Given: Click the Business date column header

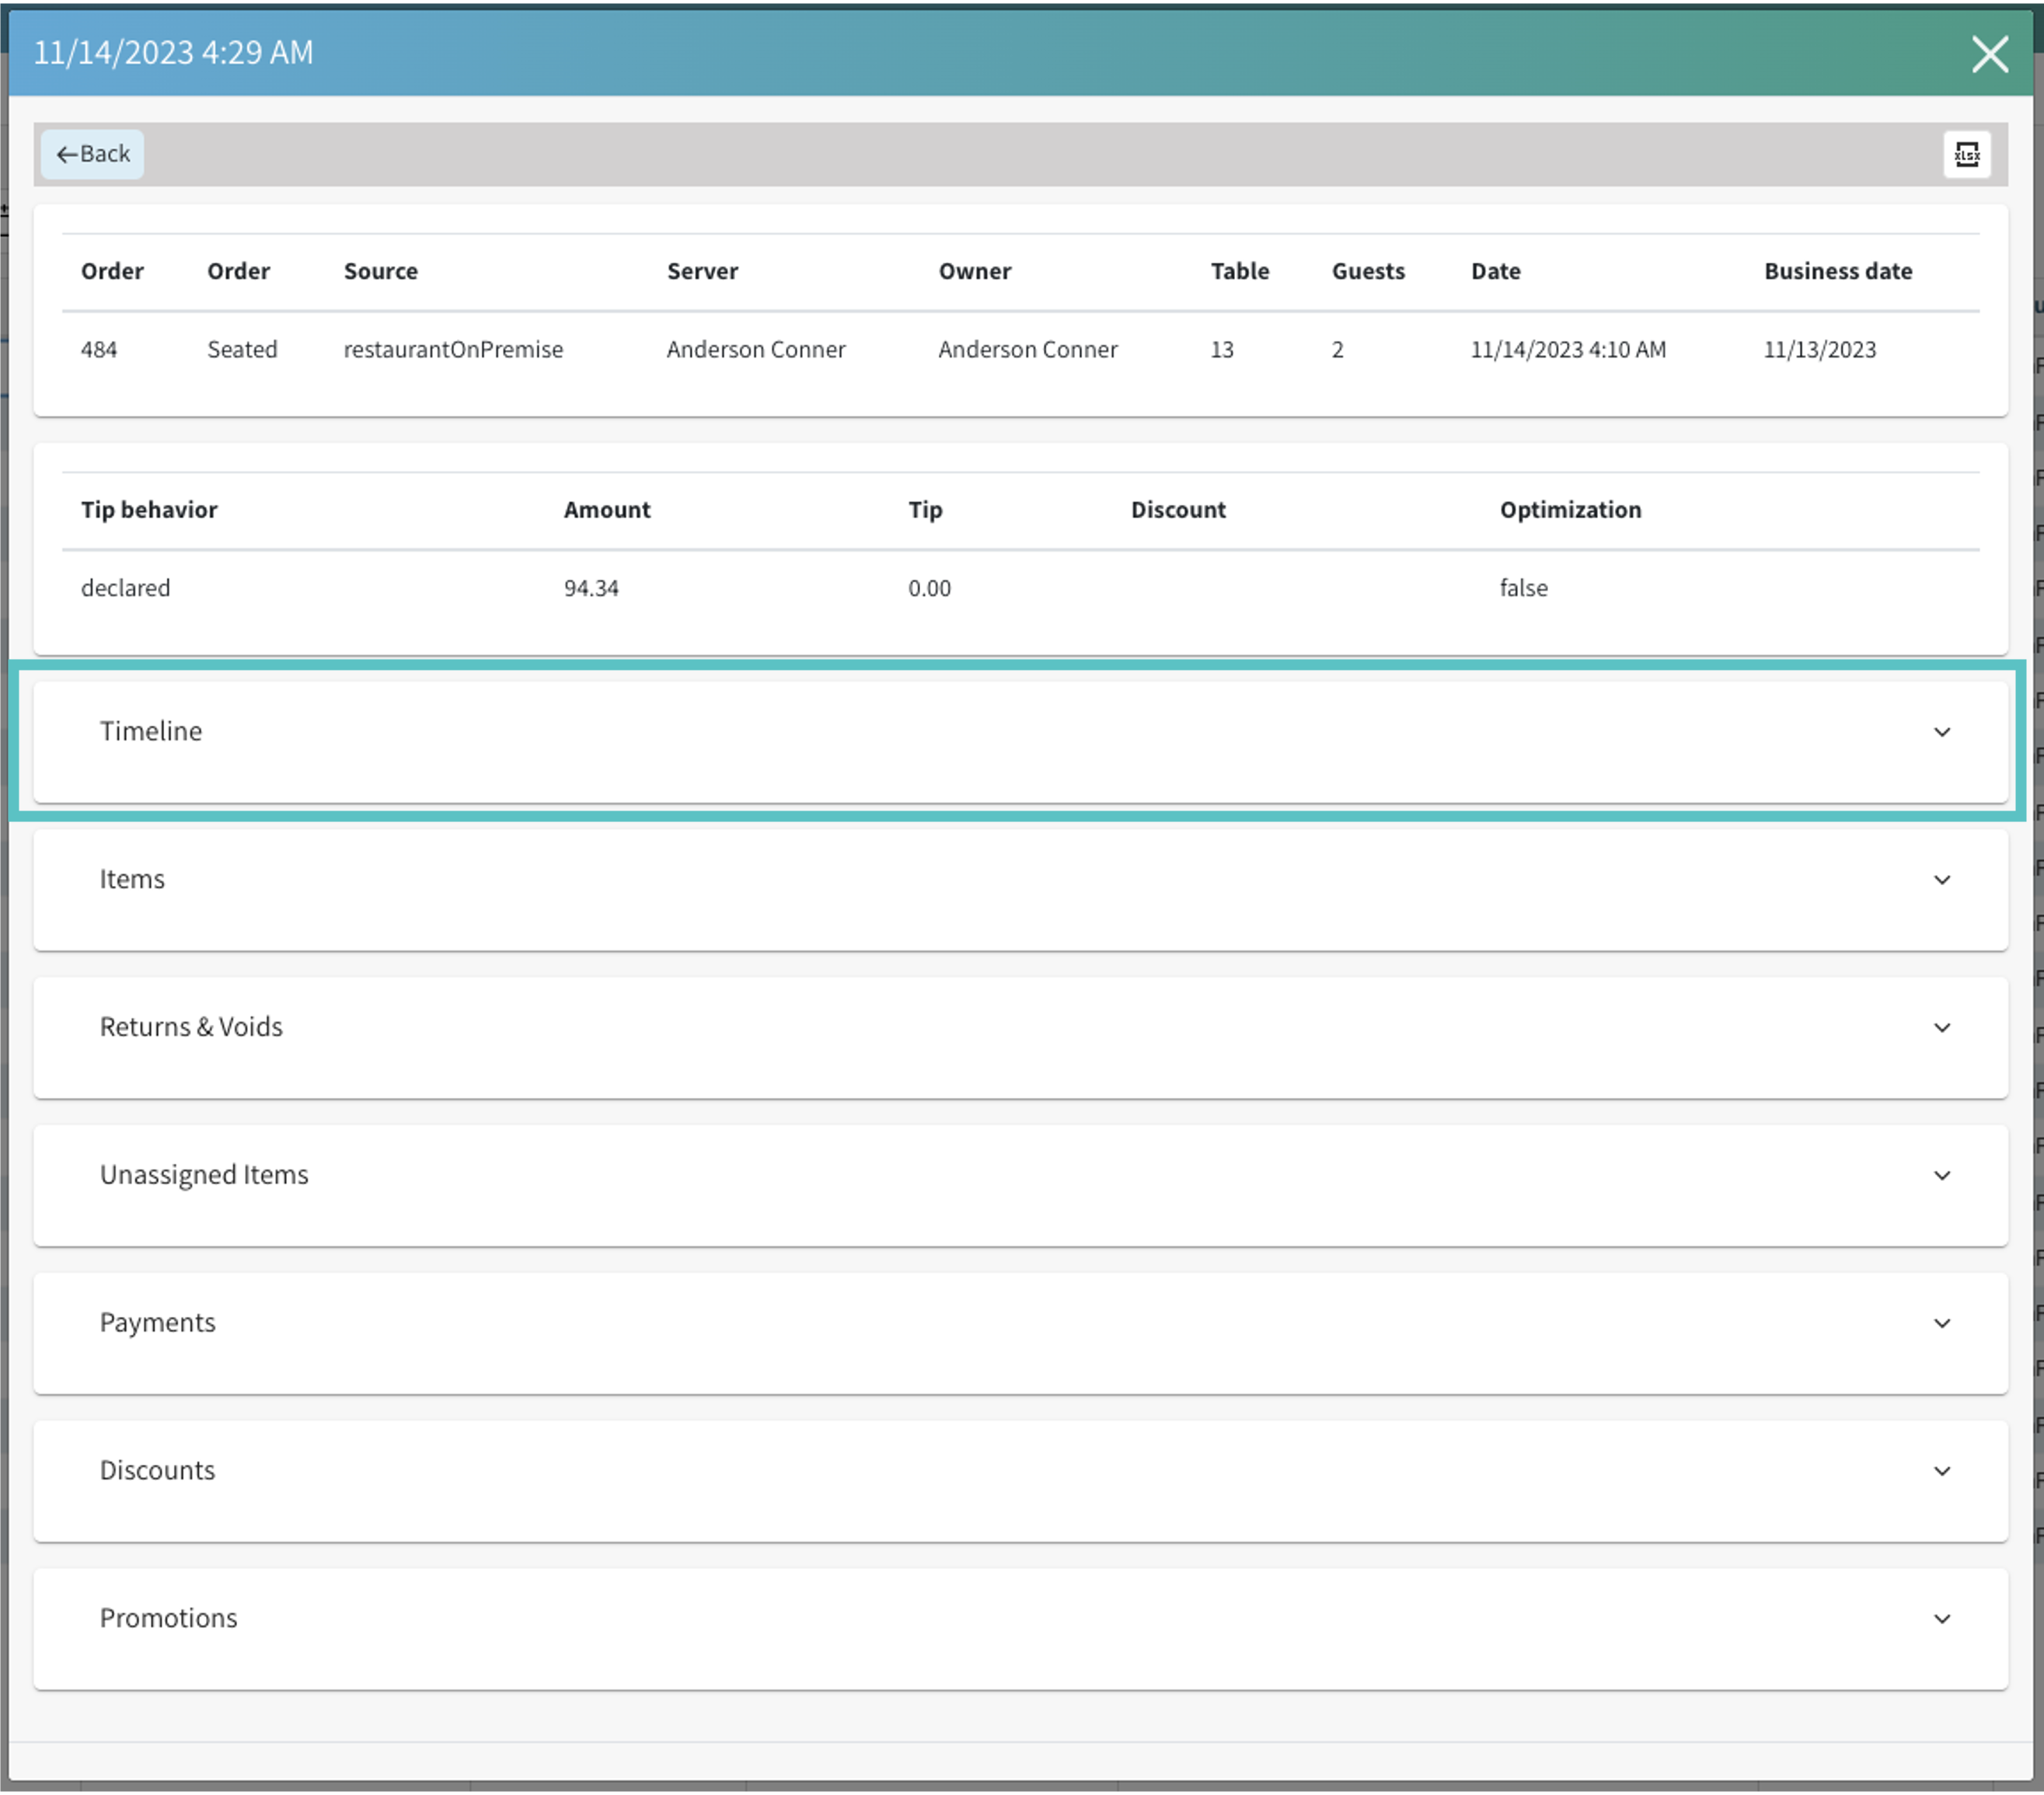Looking at the screenshot, I should (x=1837, y=271).
